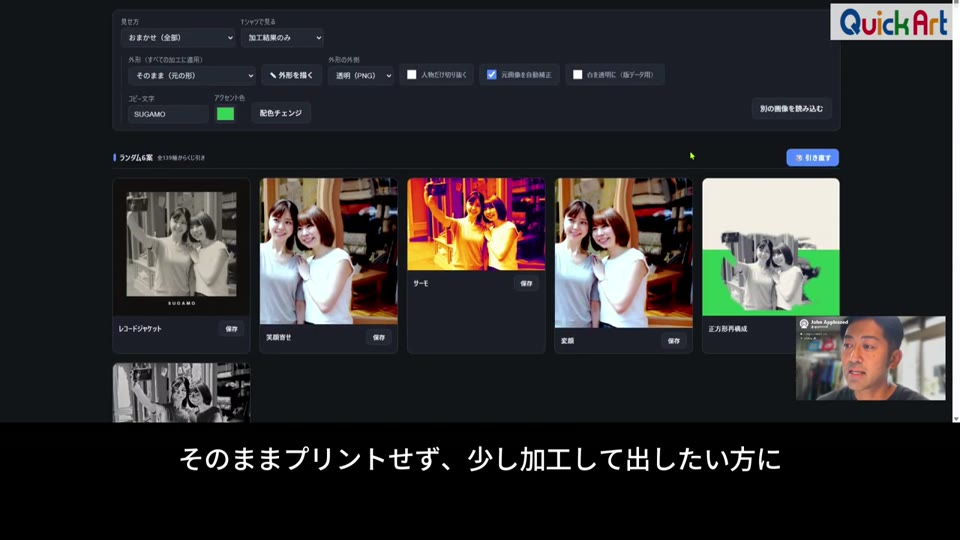
Task: Select the 変顔 thumbnail
Action: [x=623, y=253]
